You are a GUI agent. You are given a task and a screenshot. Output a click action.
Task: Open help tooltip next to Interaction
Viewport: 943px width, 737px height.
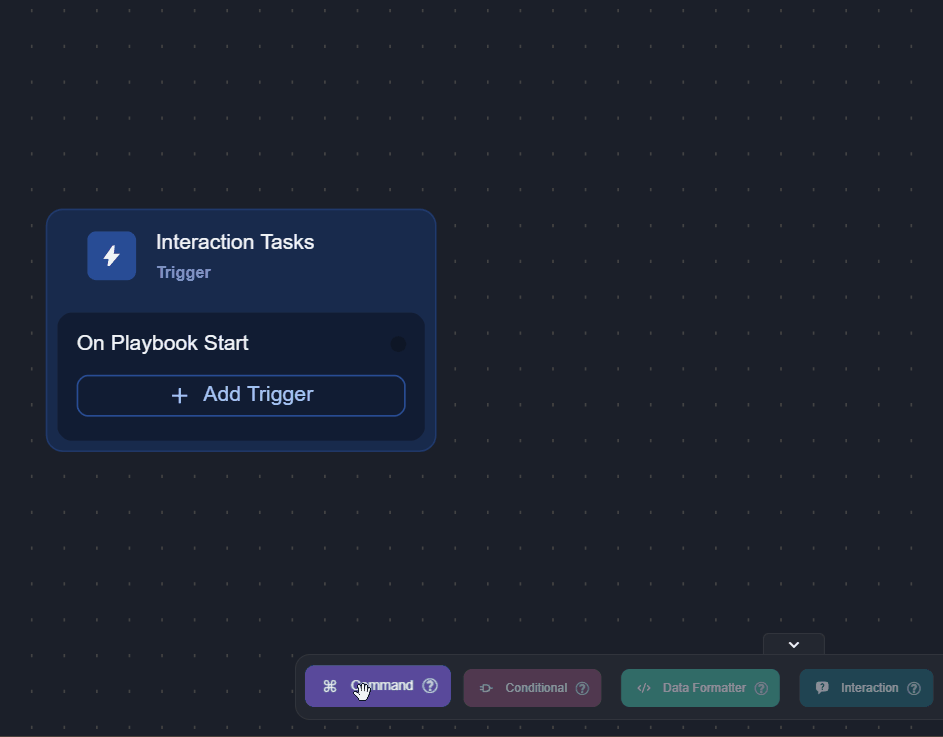coord(914,688)
